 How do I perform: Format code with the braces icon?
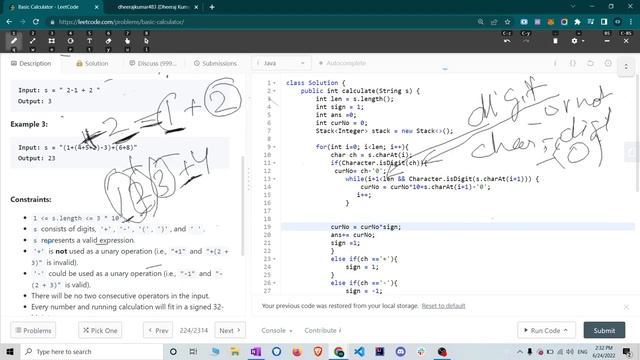(x=573, y=63)
